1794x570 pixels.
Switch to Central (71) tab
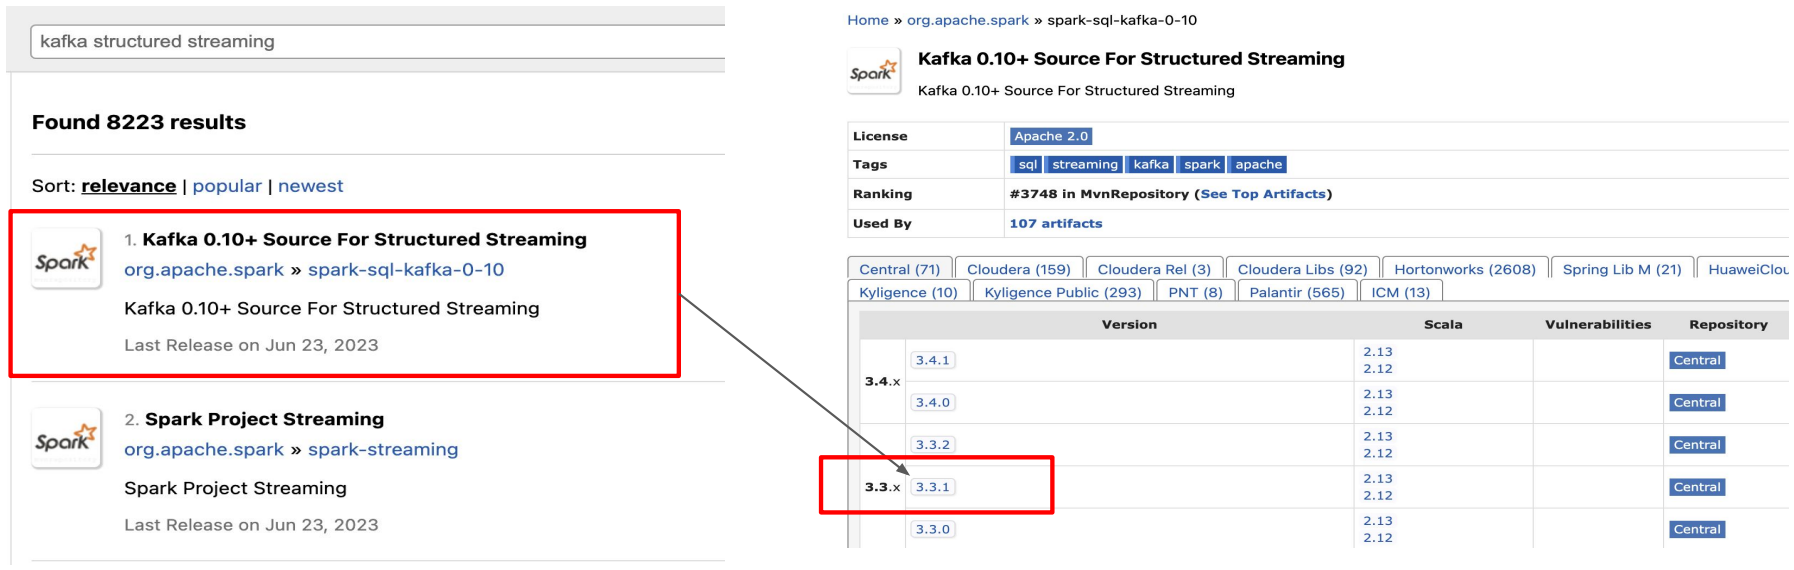point(900,269)
